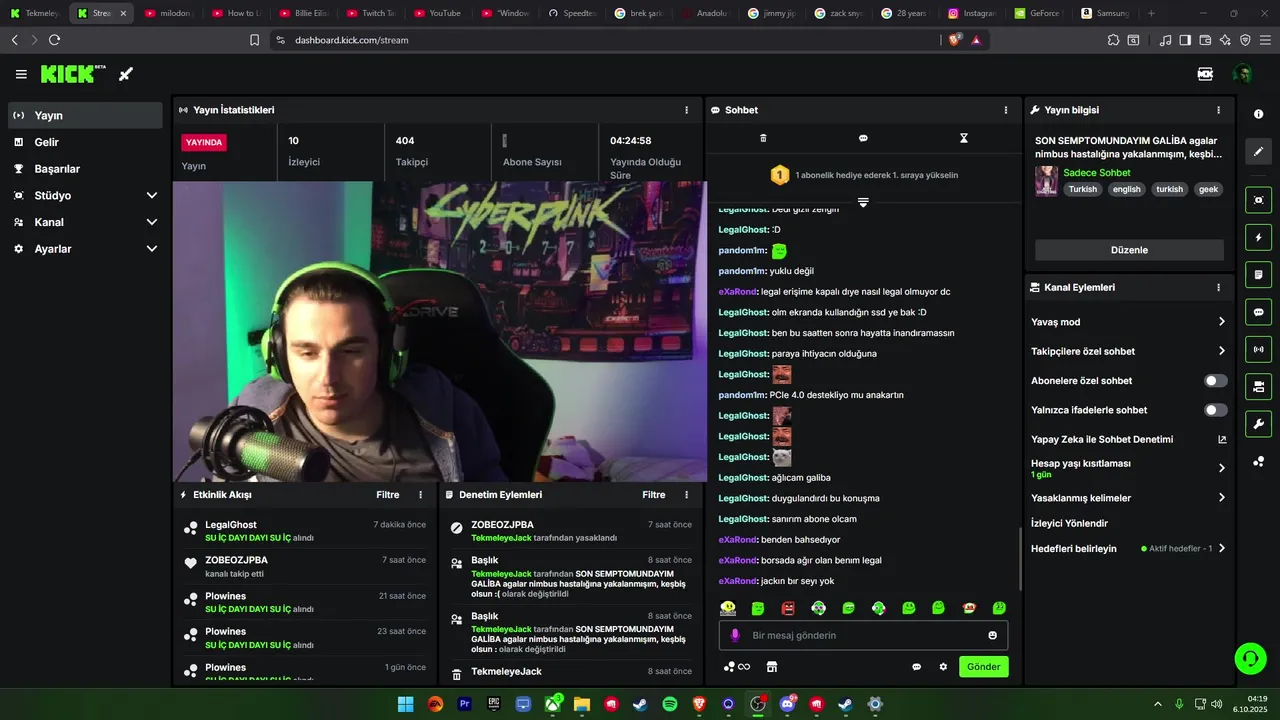This screenshot has height=720, width=1280.
Task: Open the emoji picker in message box
Action: click(992, 635)
